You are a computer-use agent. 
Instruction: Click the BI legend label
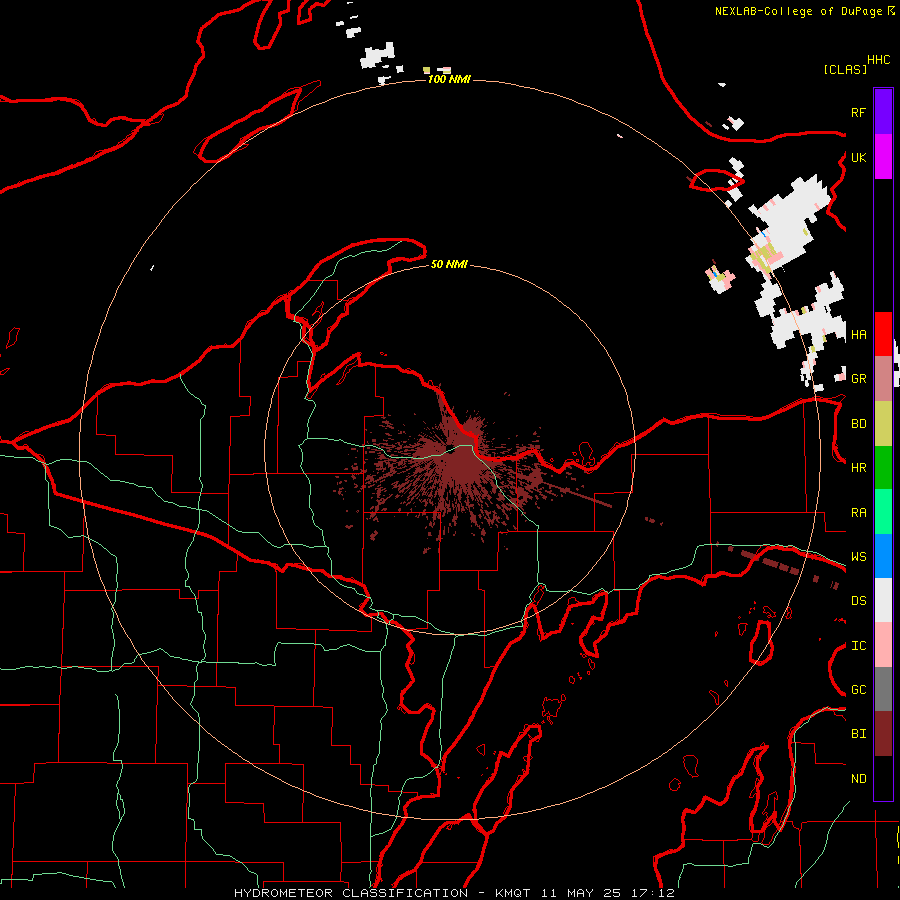[x=859, y=734]
